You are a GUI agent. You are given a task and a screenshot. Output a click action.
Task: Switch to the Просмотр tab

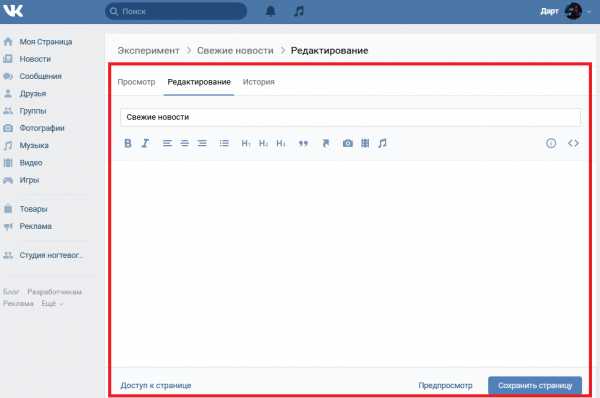click(x=136, y=82)
